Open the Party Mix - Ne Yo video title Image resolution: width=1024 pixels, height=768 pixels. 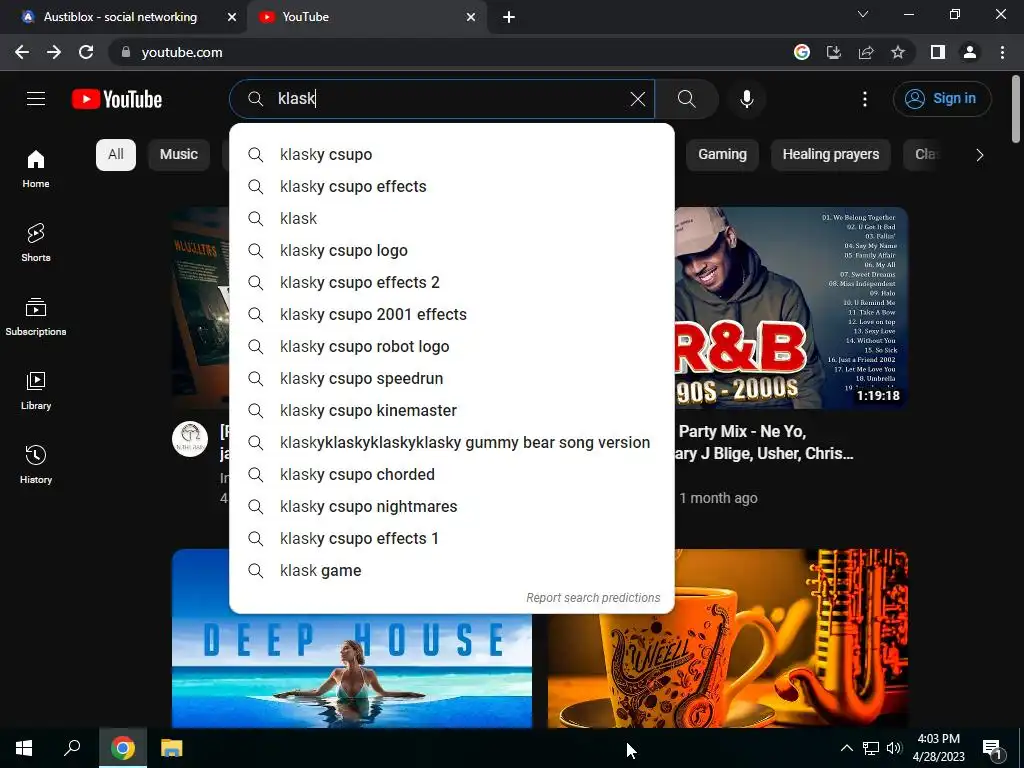coord(765,442)
